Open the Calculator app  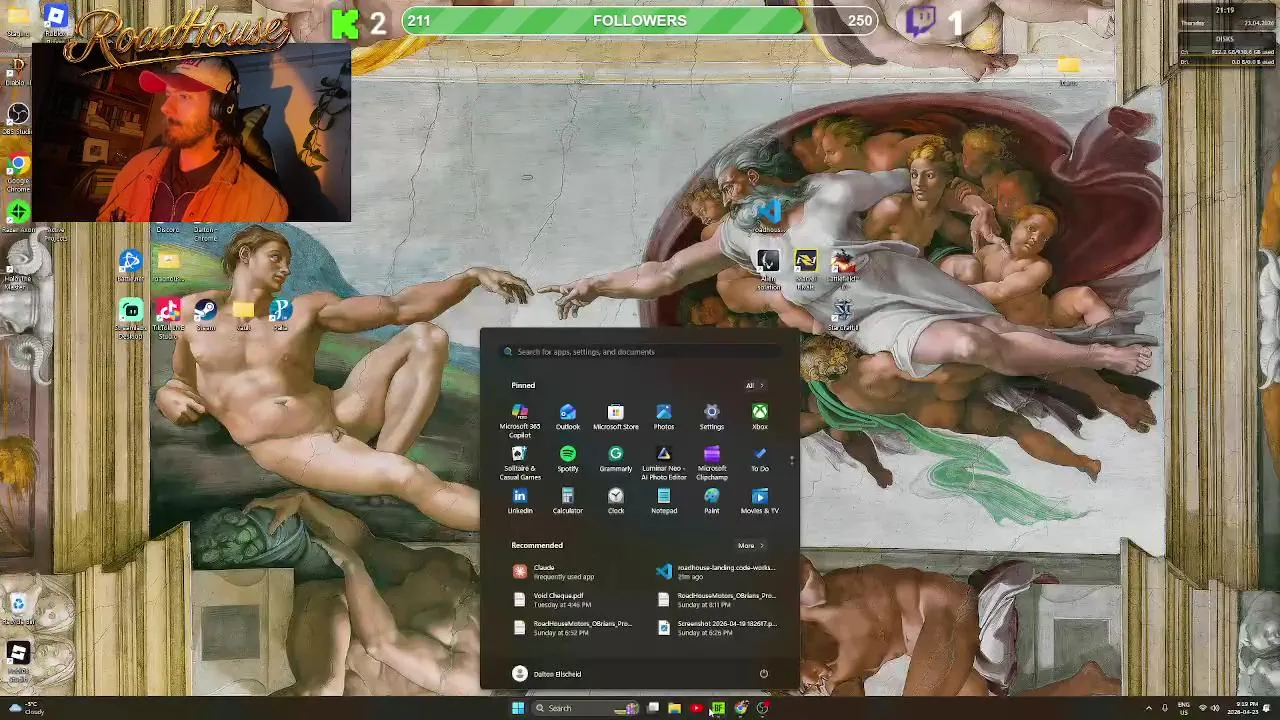[x=567, y=502]
